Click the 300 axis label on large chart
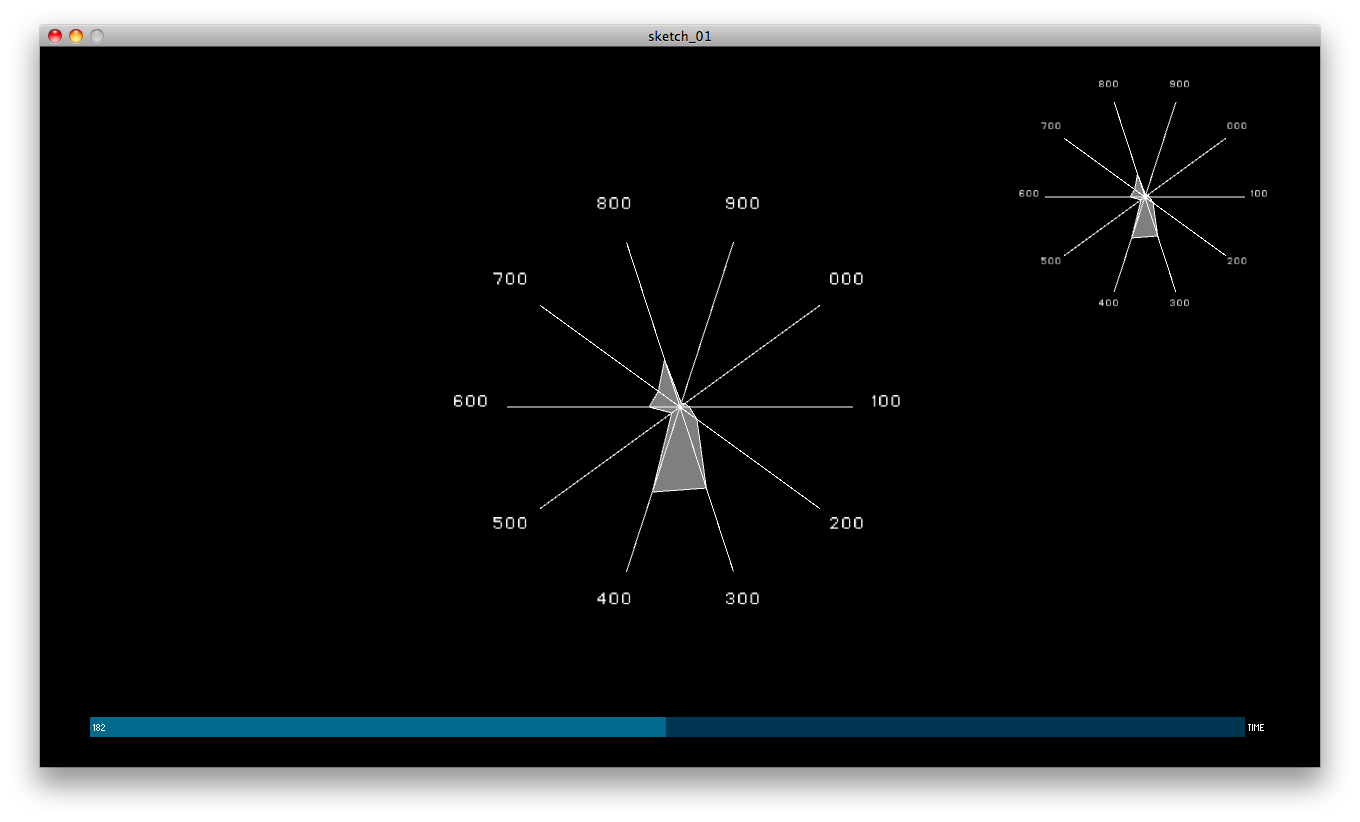The height and width of the screenshot is (822, 1360). click(742, 599)
